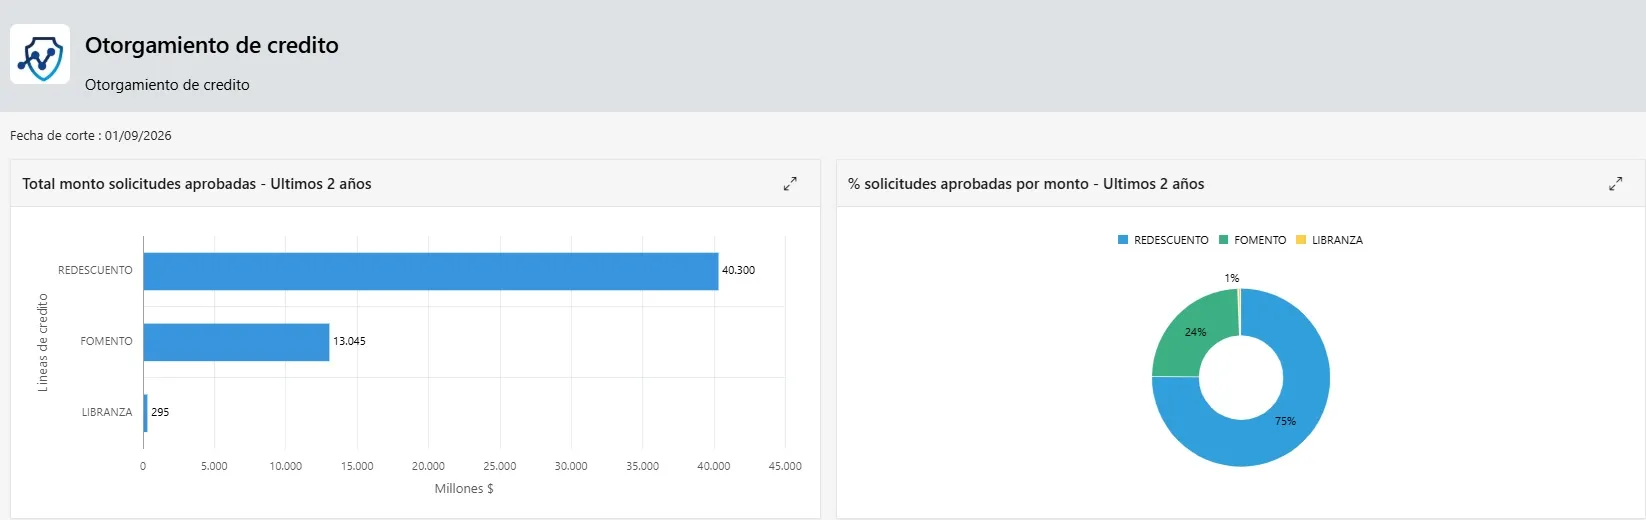Toggle REDESCUENTO legend entry in donut chart

click(x=1163, y=240)
